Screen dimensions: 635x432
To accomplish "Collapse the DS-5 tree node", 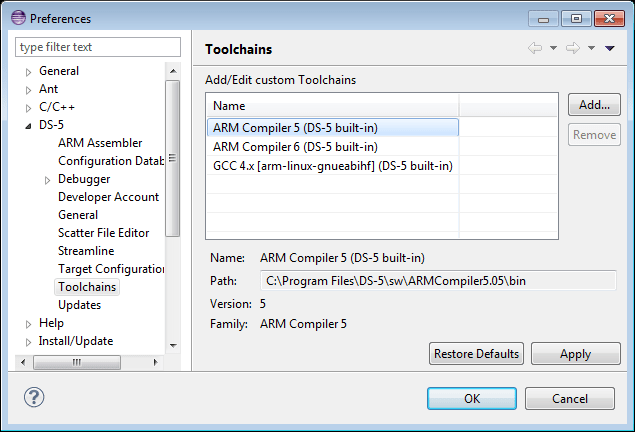I will (x=28, y=126).
